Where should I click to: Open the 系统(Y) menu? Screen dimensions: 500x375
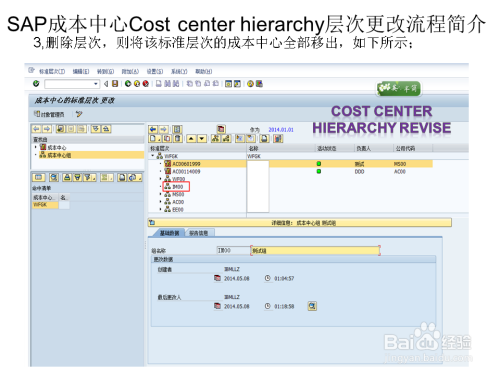coord(179,71)
